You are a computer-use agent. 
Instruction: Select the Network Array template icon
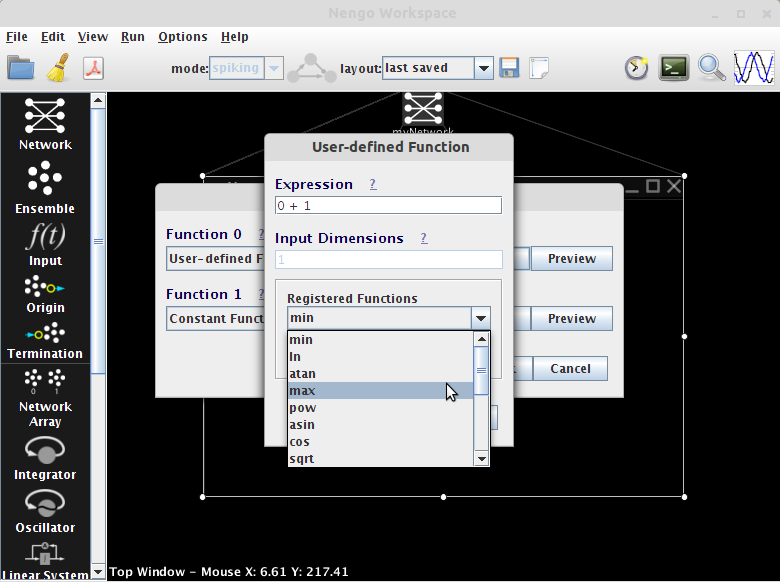click(45, 381)
